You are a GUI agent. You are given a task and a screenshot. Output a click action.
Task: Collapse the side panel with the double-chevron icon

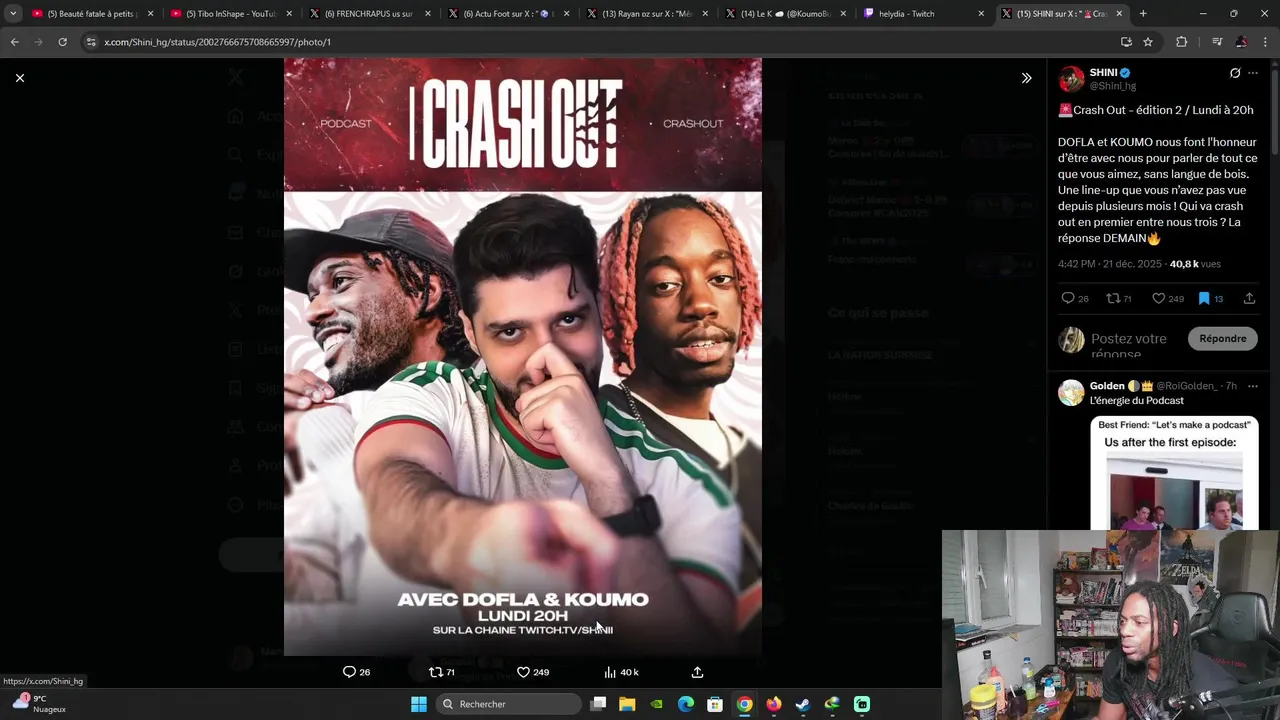coord(1026,78)
